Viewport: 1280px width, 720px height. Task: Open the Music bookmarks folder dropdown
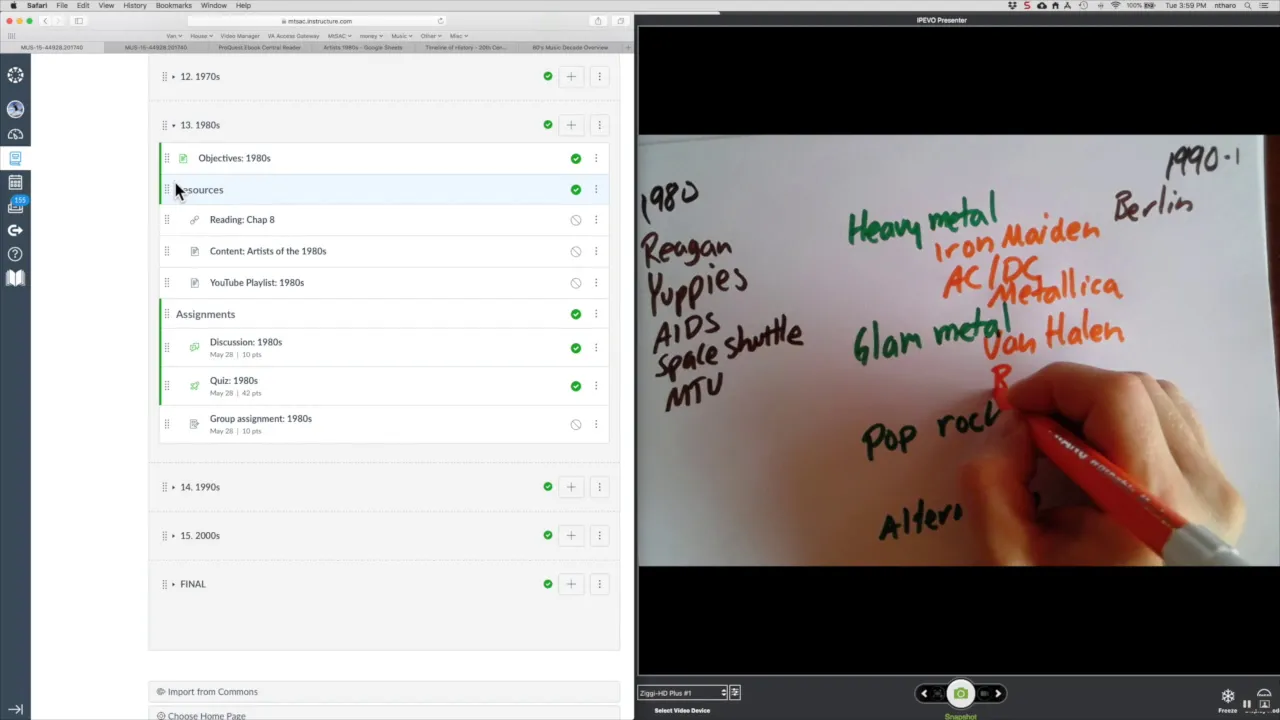coord(401,36)
